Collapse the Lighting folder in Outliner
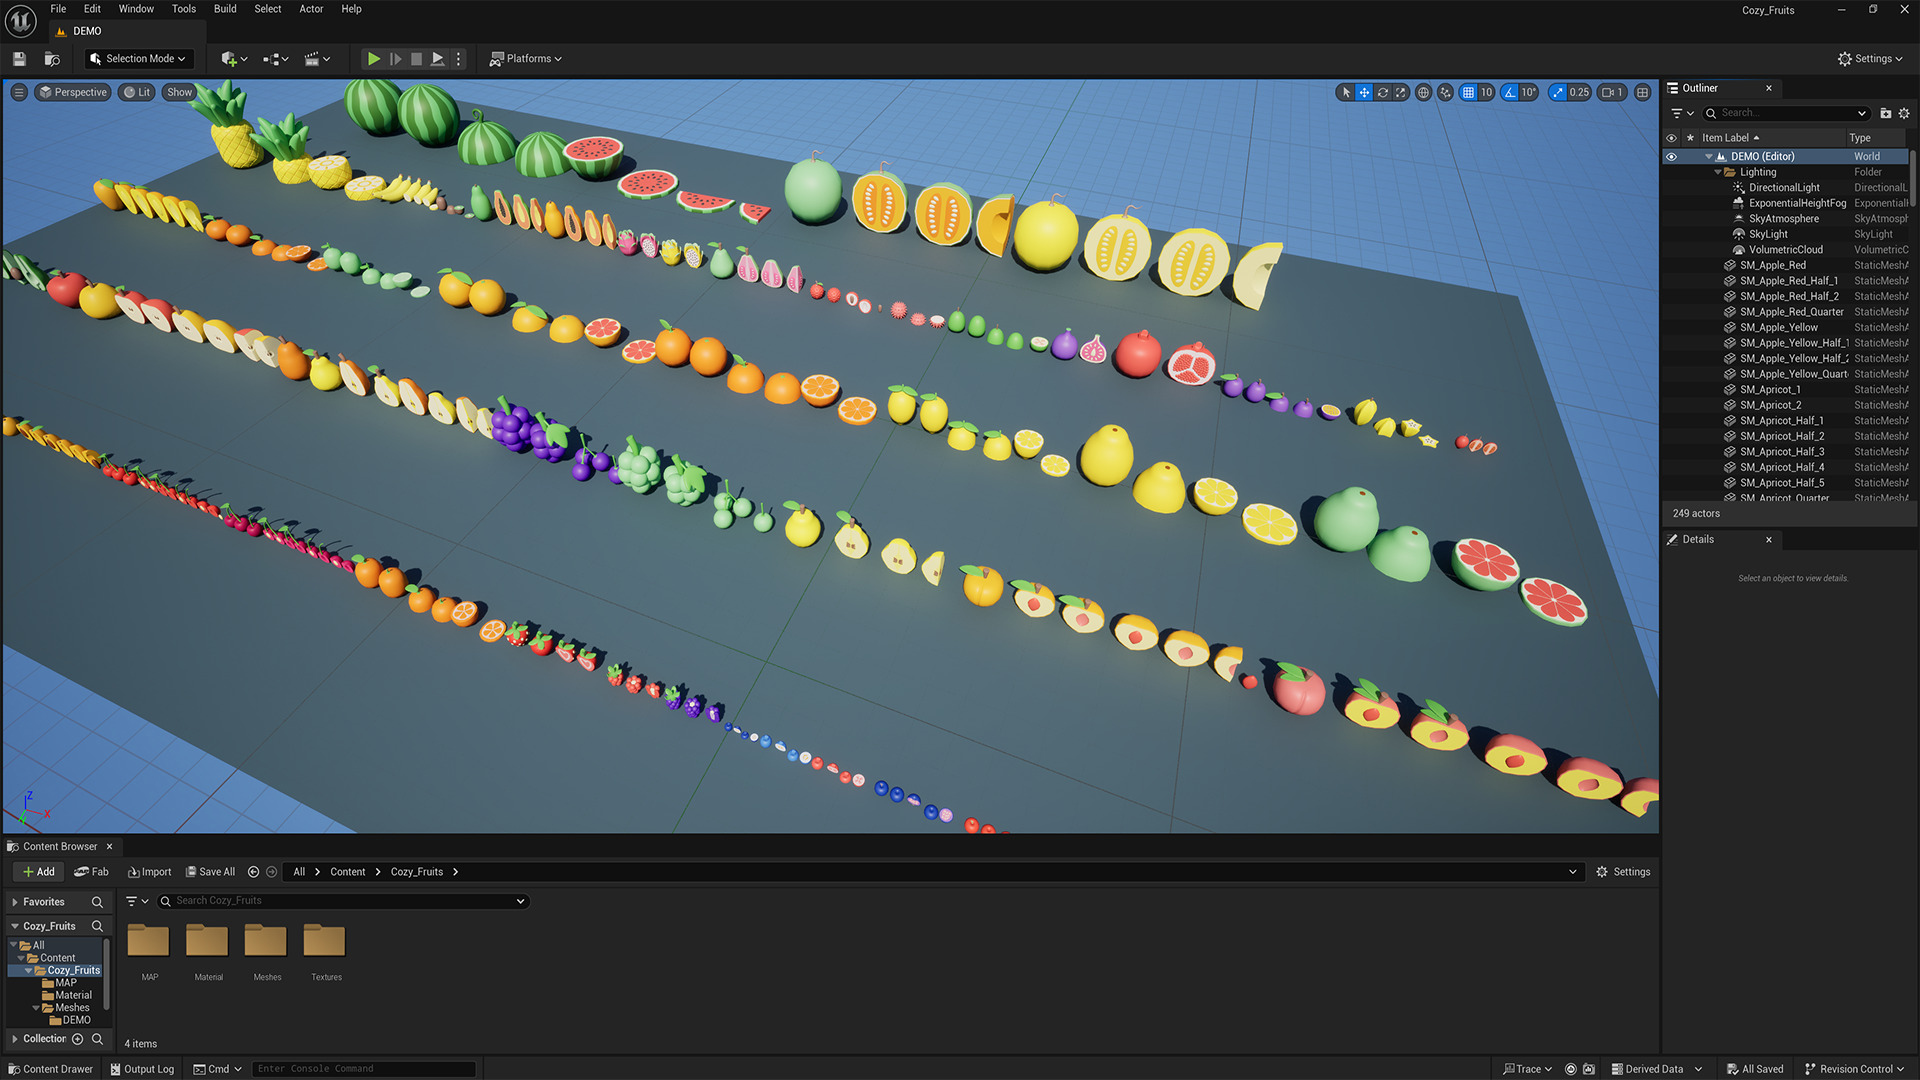The width and height of the screenshot is (1920, 1080). tap(1717, 172)
